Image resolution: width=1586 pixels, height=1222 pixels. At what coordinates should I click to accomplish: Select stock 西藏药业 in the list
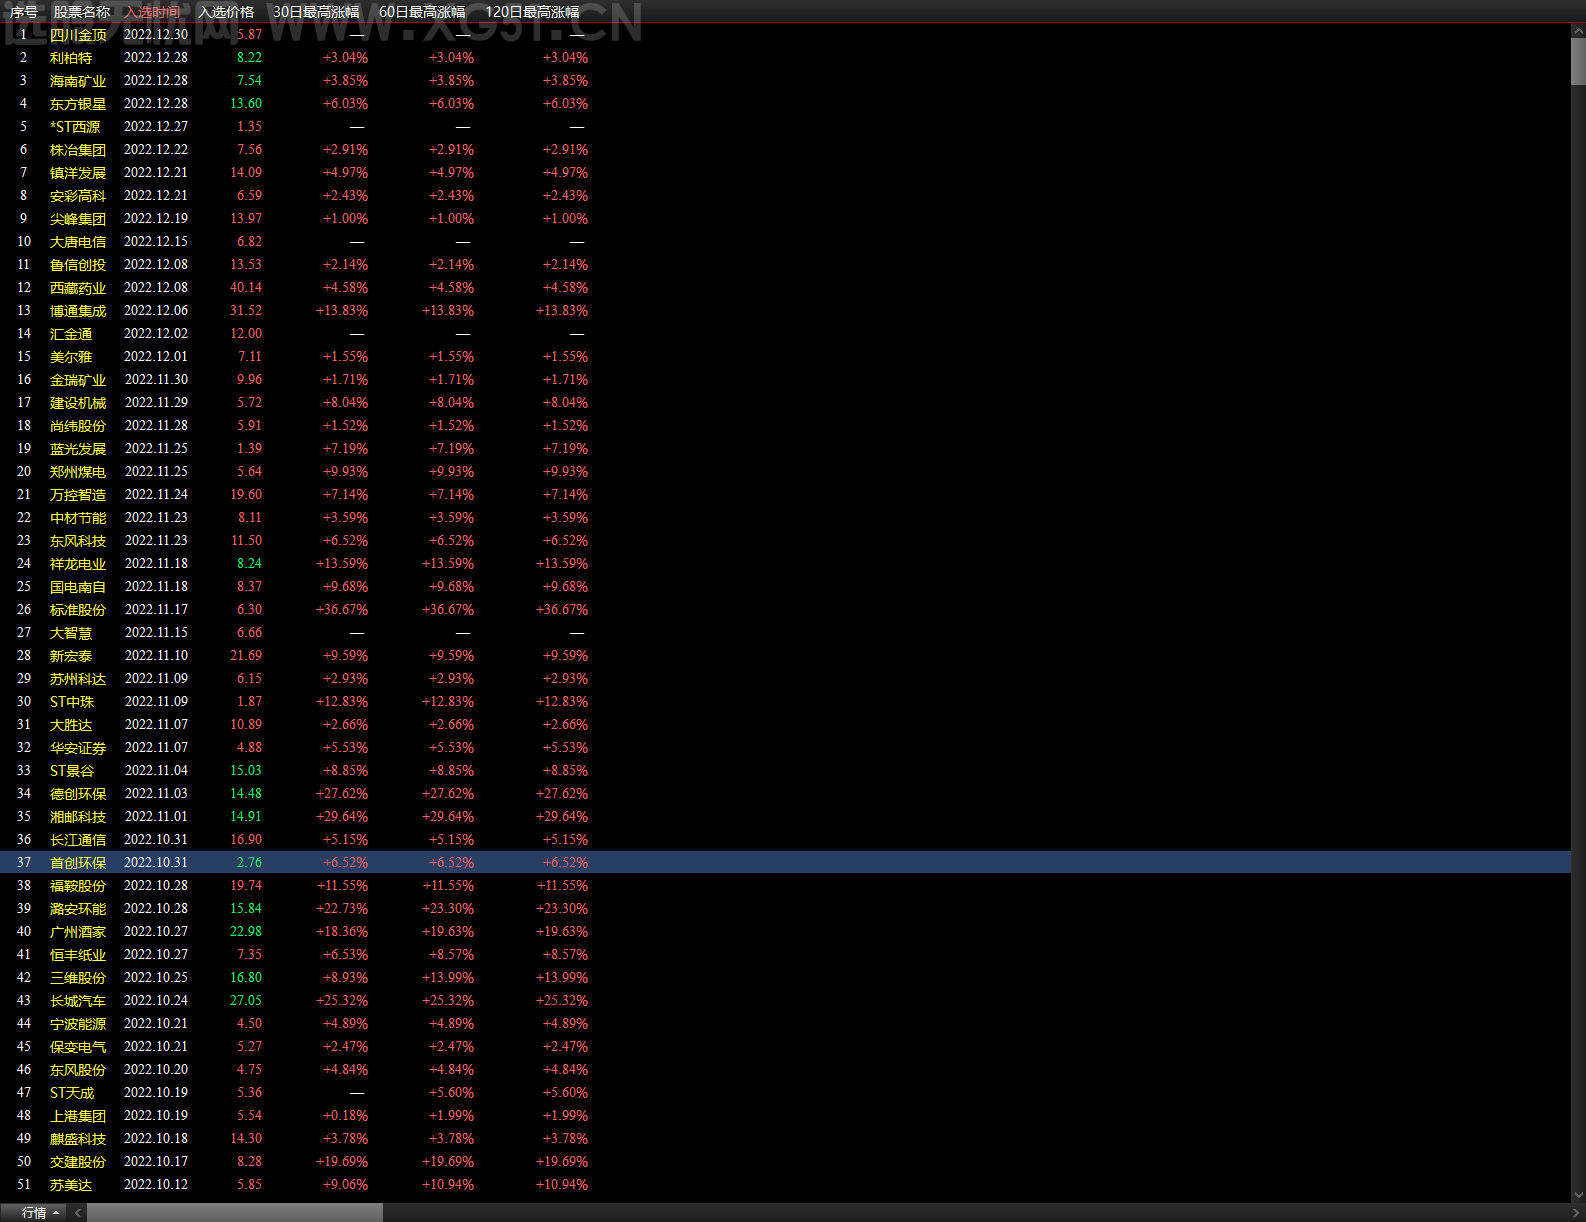tap(78, 288)
